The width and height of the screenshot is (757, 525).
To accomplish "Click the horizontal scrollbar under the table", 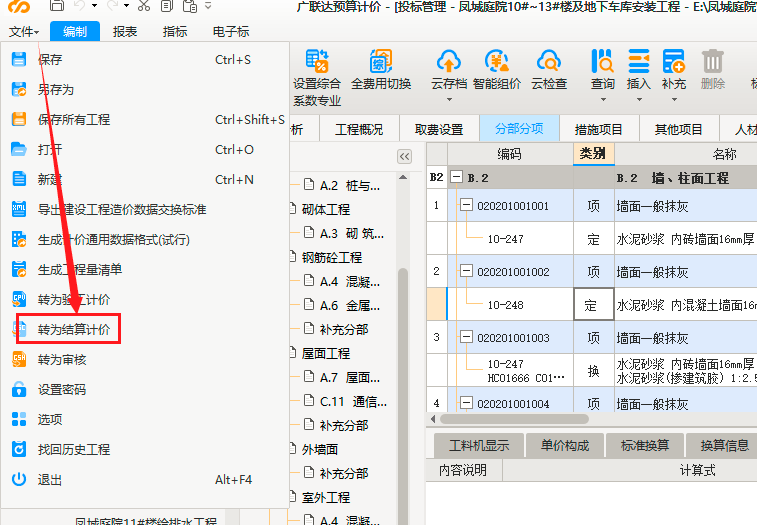I will (x=515, y=419).
